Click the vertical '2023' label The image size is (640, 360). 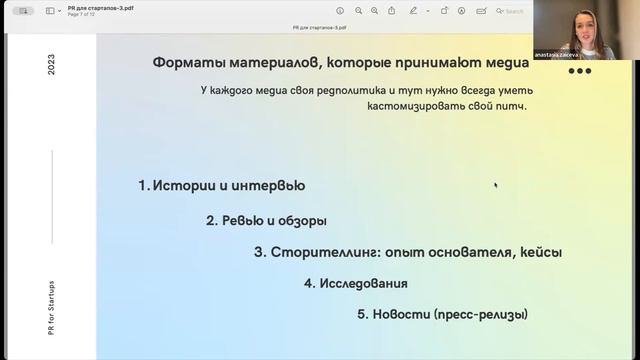coord(51,64)
